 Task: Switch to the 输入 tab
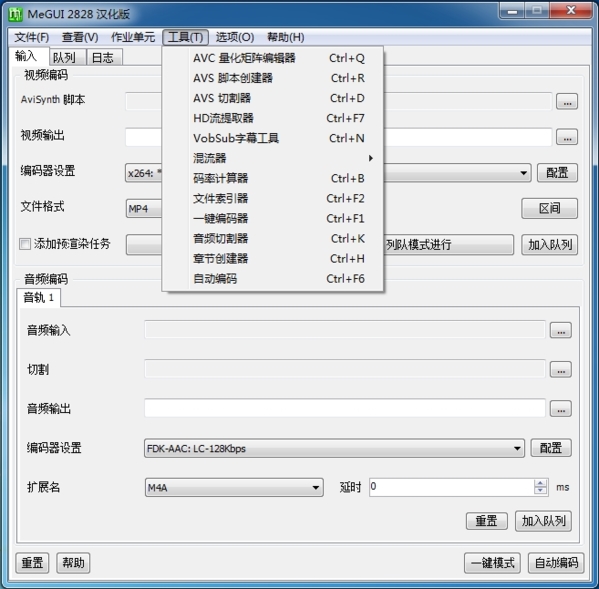(x=28, y=57)
